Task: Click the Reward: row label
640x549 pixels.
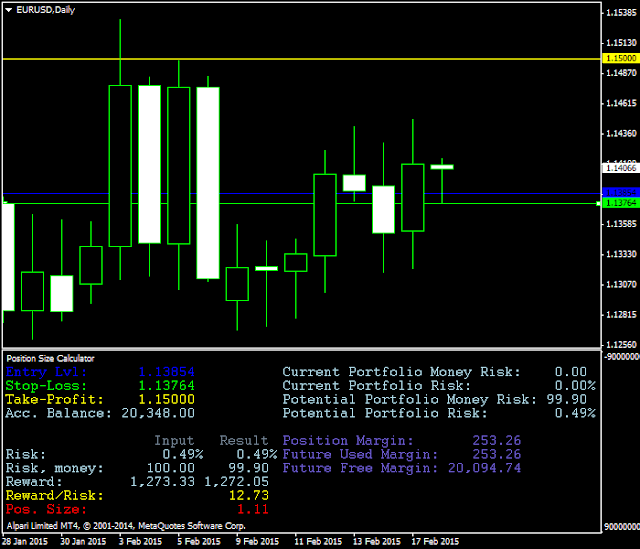Action: pos(34,482)
